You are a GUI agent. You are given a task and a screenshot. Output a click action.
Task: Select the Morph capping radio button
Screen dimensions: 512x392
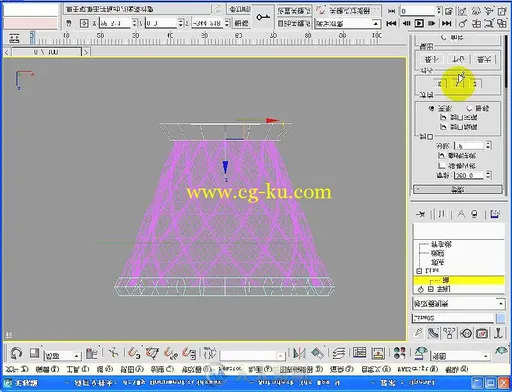(432, 108)
